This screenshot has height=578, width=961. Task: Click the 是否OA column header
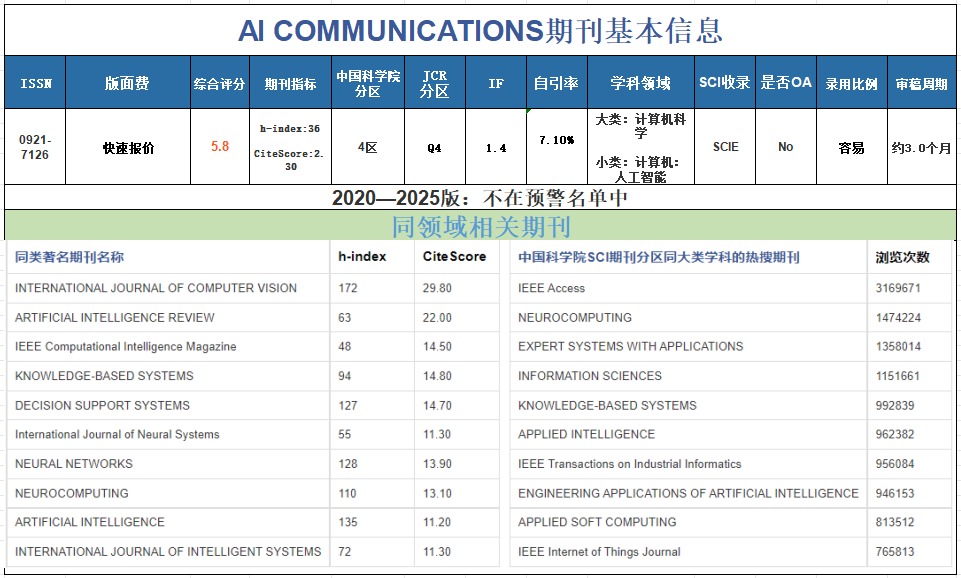[x=786, y=83]
